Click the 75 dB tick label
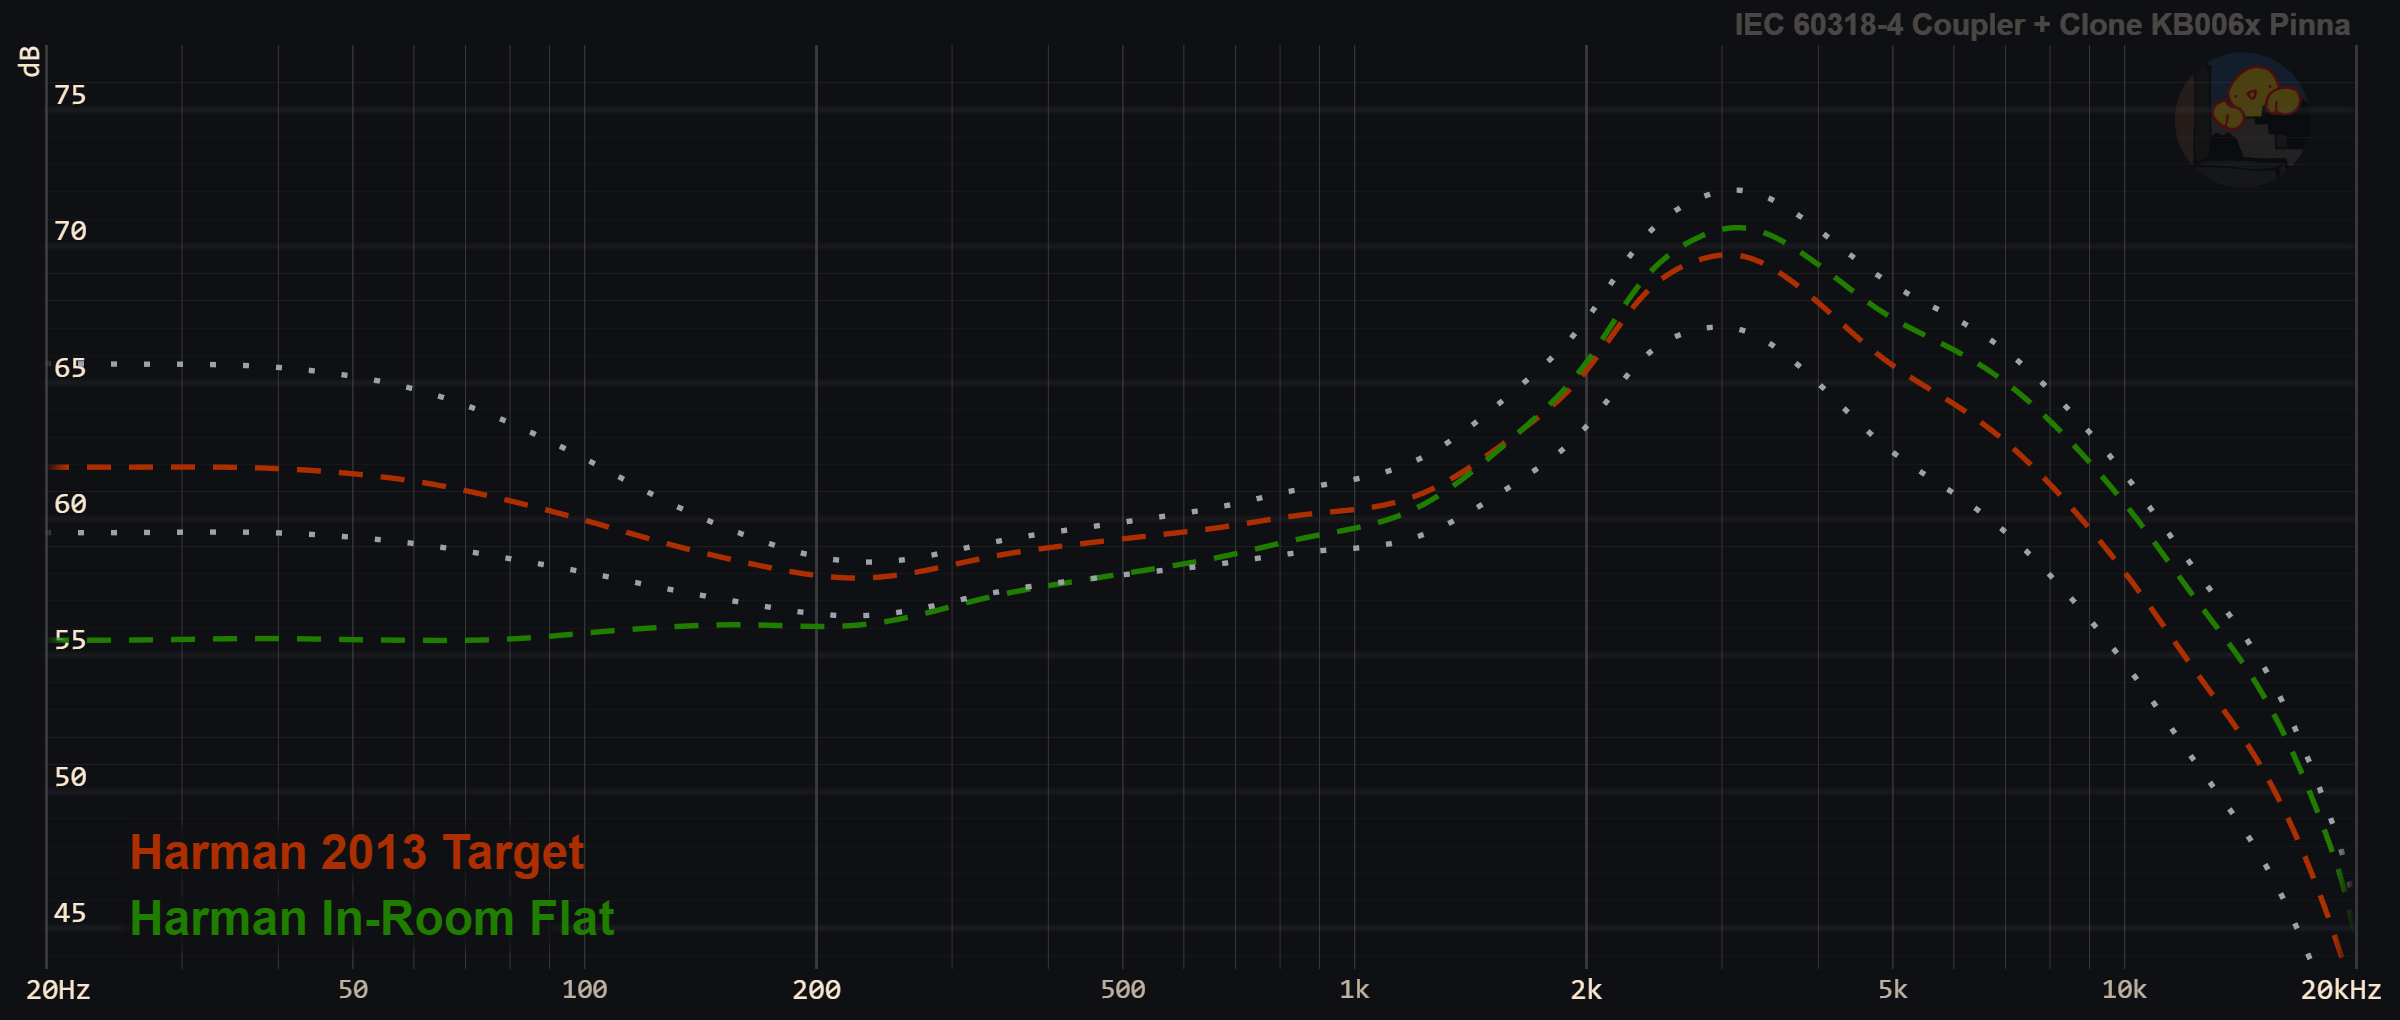 coord(70,95)
